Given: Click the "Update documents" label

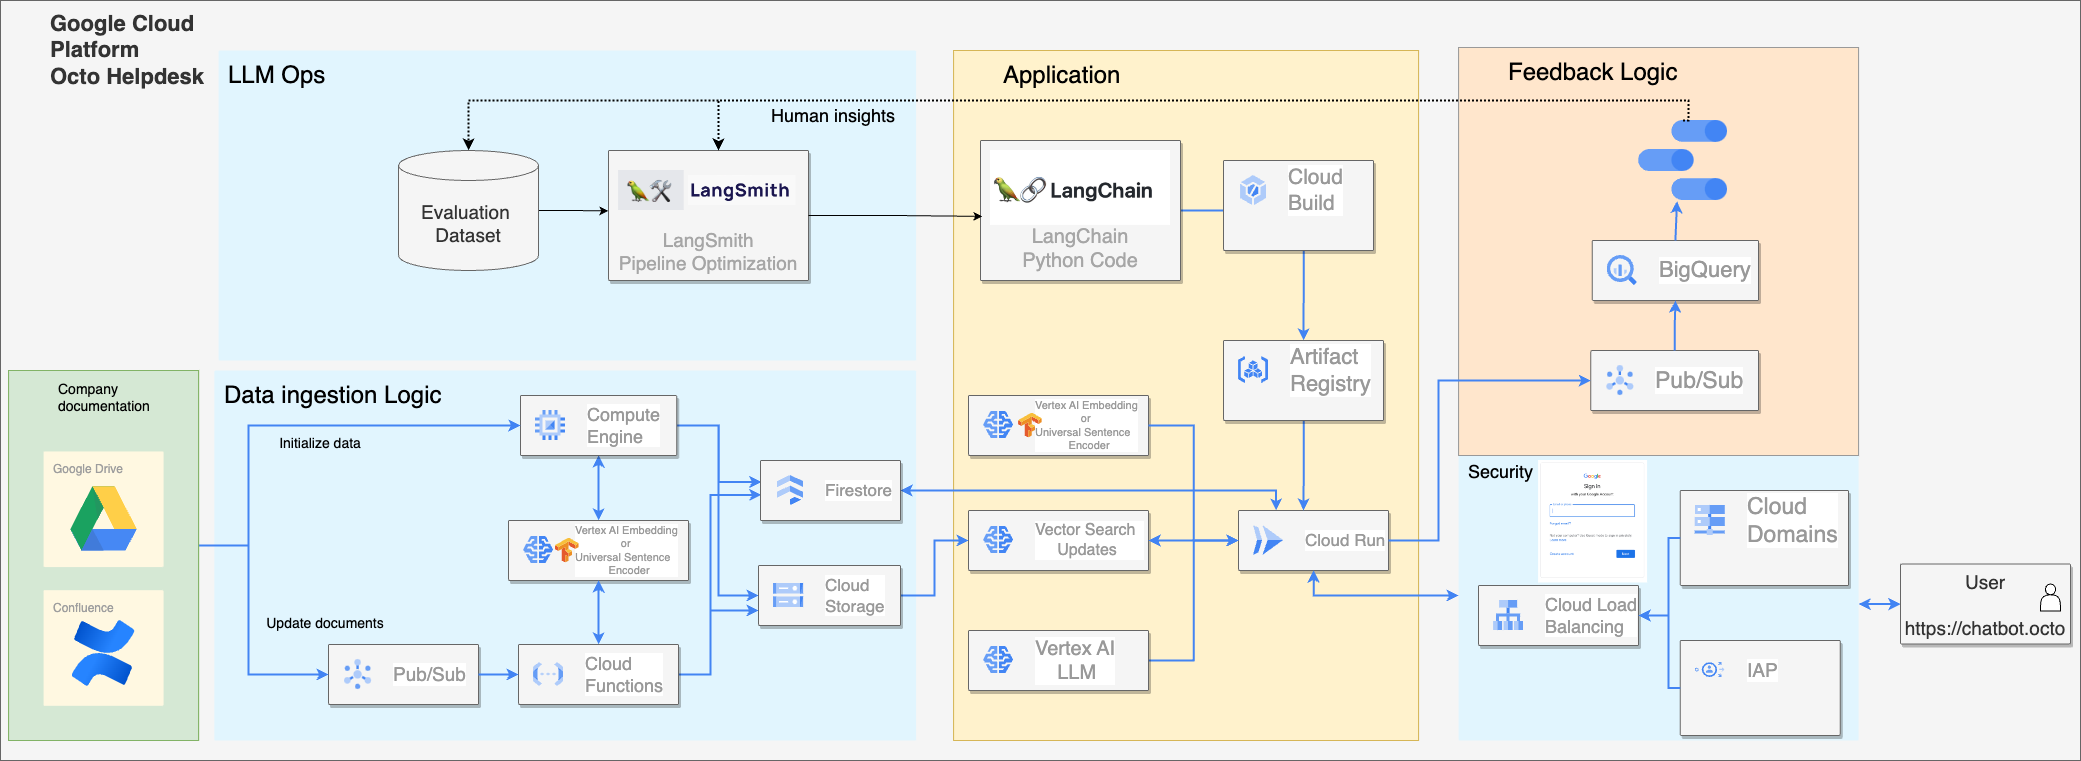Looking at the screenshot, I should coord(324,623).
